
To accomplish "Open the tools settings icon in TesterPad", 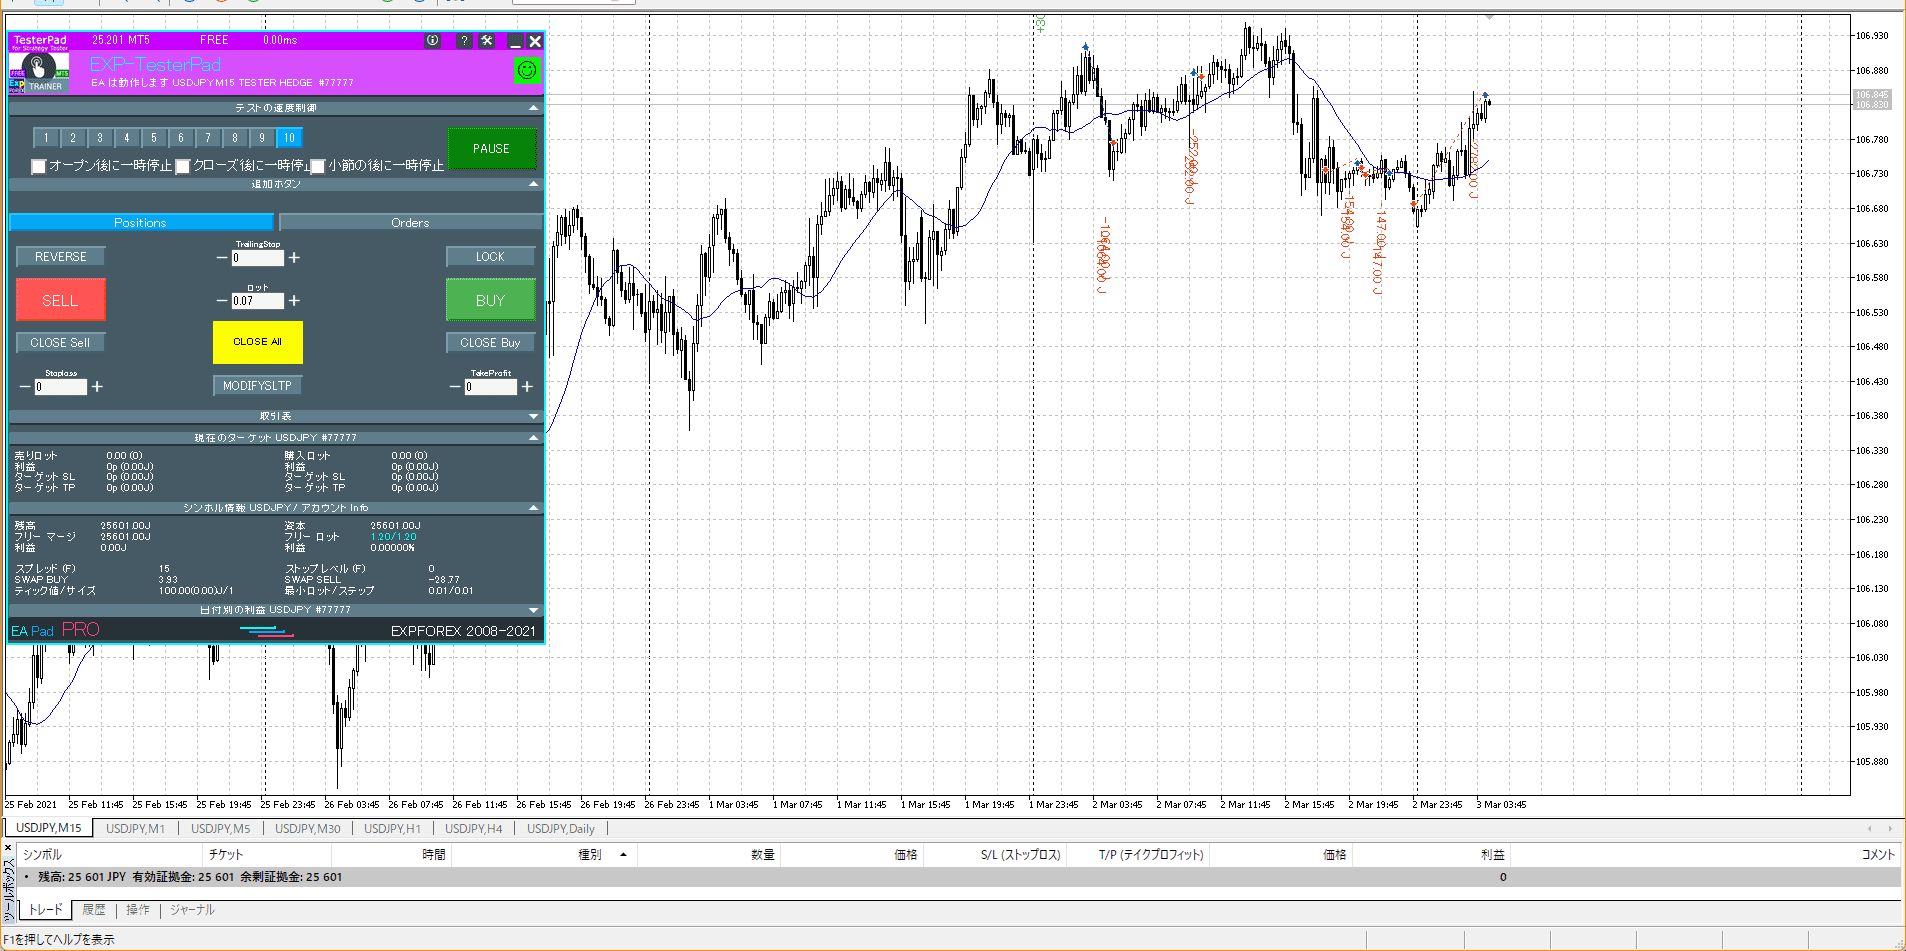I will click(487, 41).
